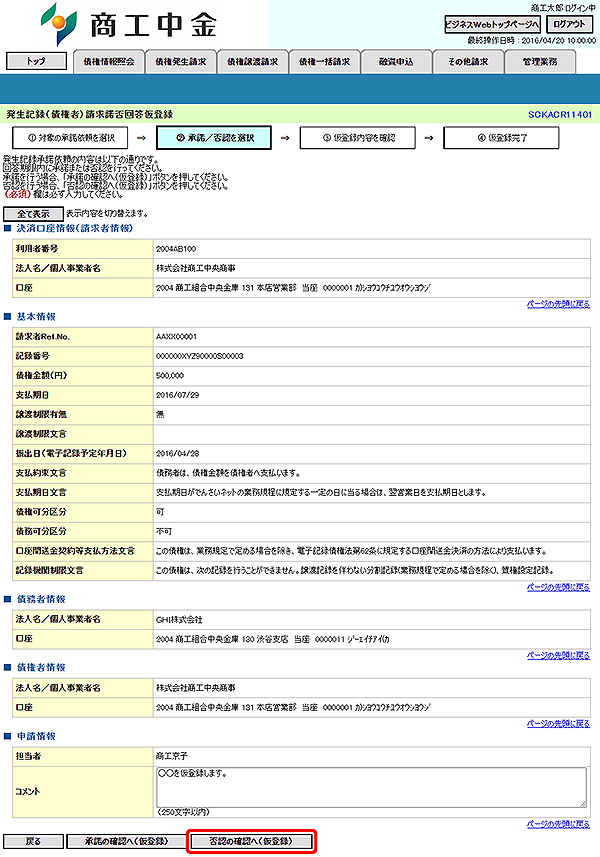This screenshot has width=600, height=857.
Task: Click the 商工中金 logo
Action: (x=130, y=25)
